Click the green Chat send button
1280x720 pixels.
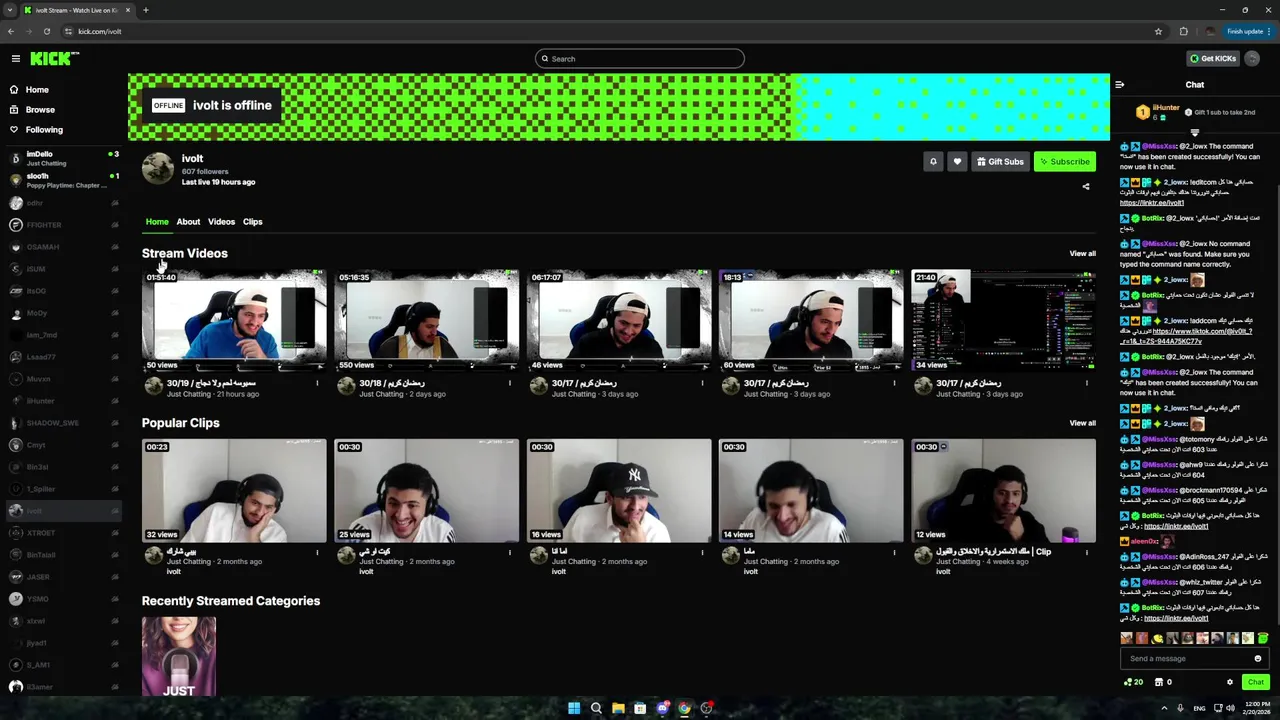pyautogui.click(x=1255, y=682)
